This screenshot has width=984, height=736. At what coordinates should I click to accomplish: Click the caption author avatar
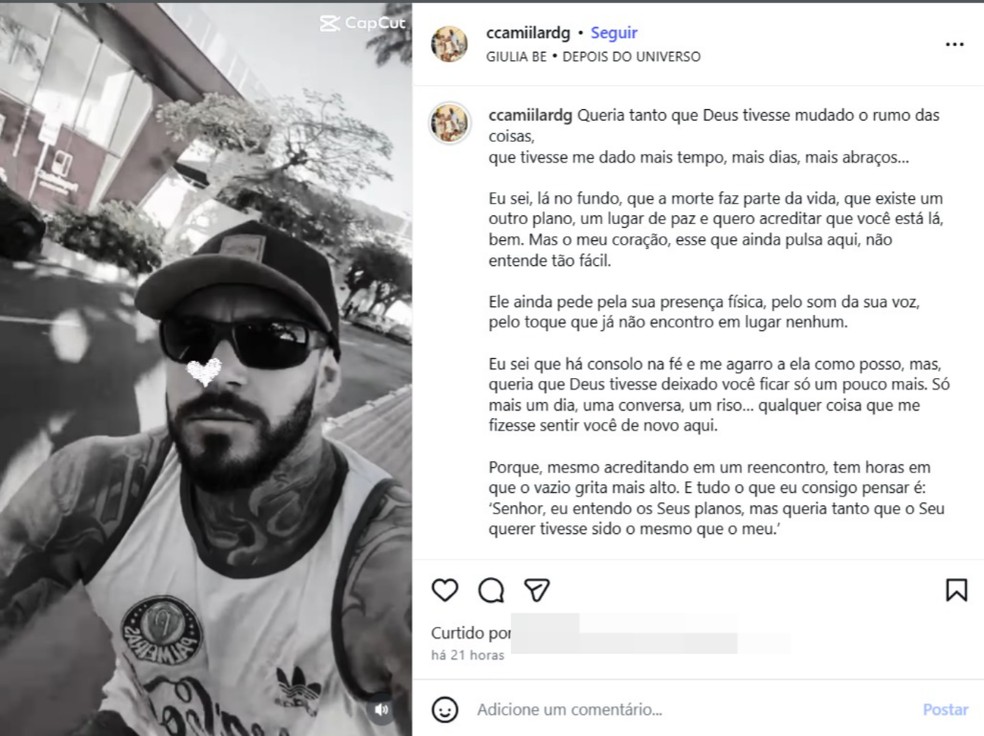point(449,122)
